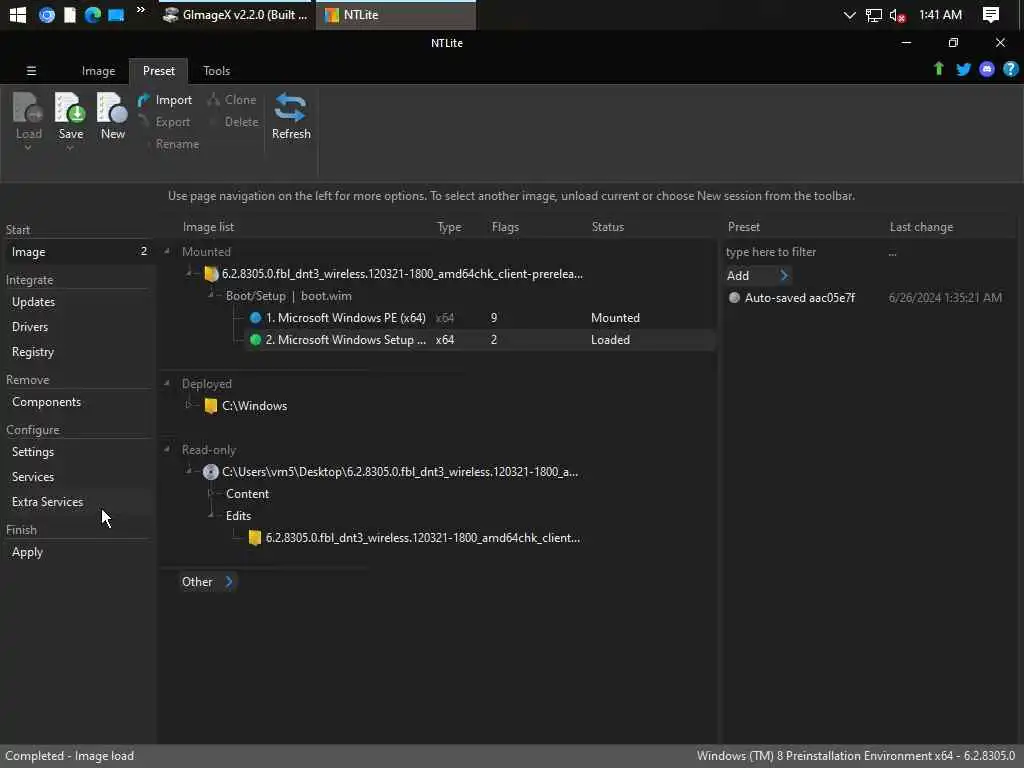
Task: Create a New preset
Action: point(112,116)
